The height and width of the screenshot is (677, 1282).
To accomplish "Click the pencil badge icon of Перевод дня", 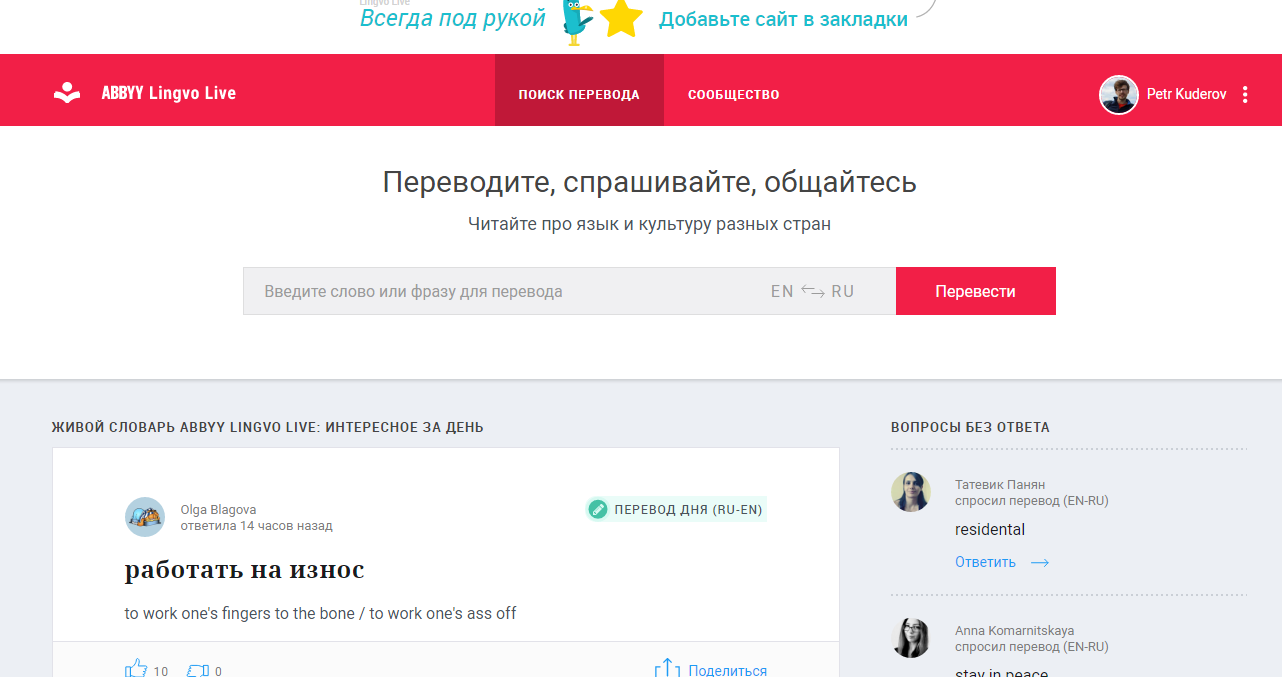I will (x=598, y=509).
